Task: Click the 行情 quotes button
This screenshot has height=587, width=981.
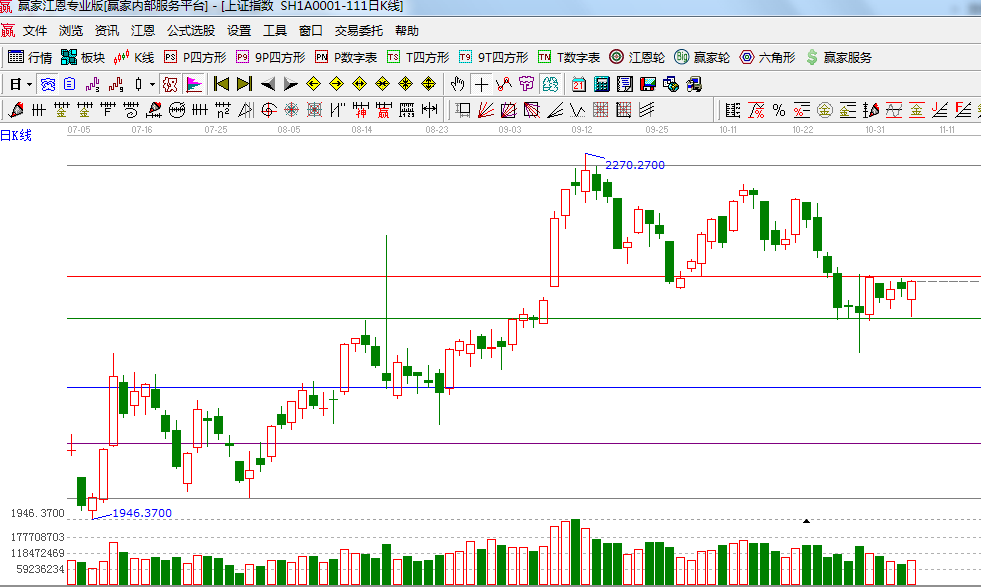Action: (30, 57)
